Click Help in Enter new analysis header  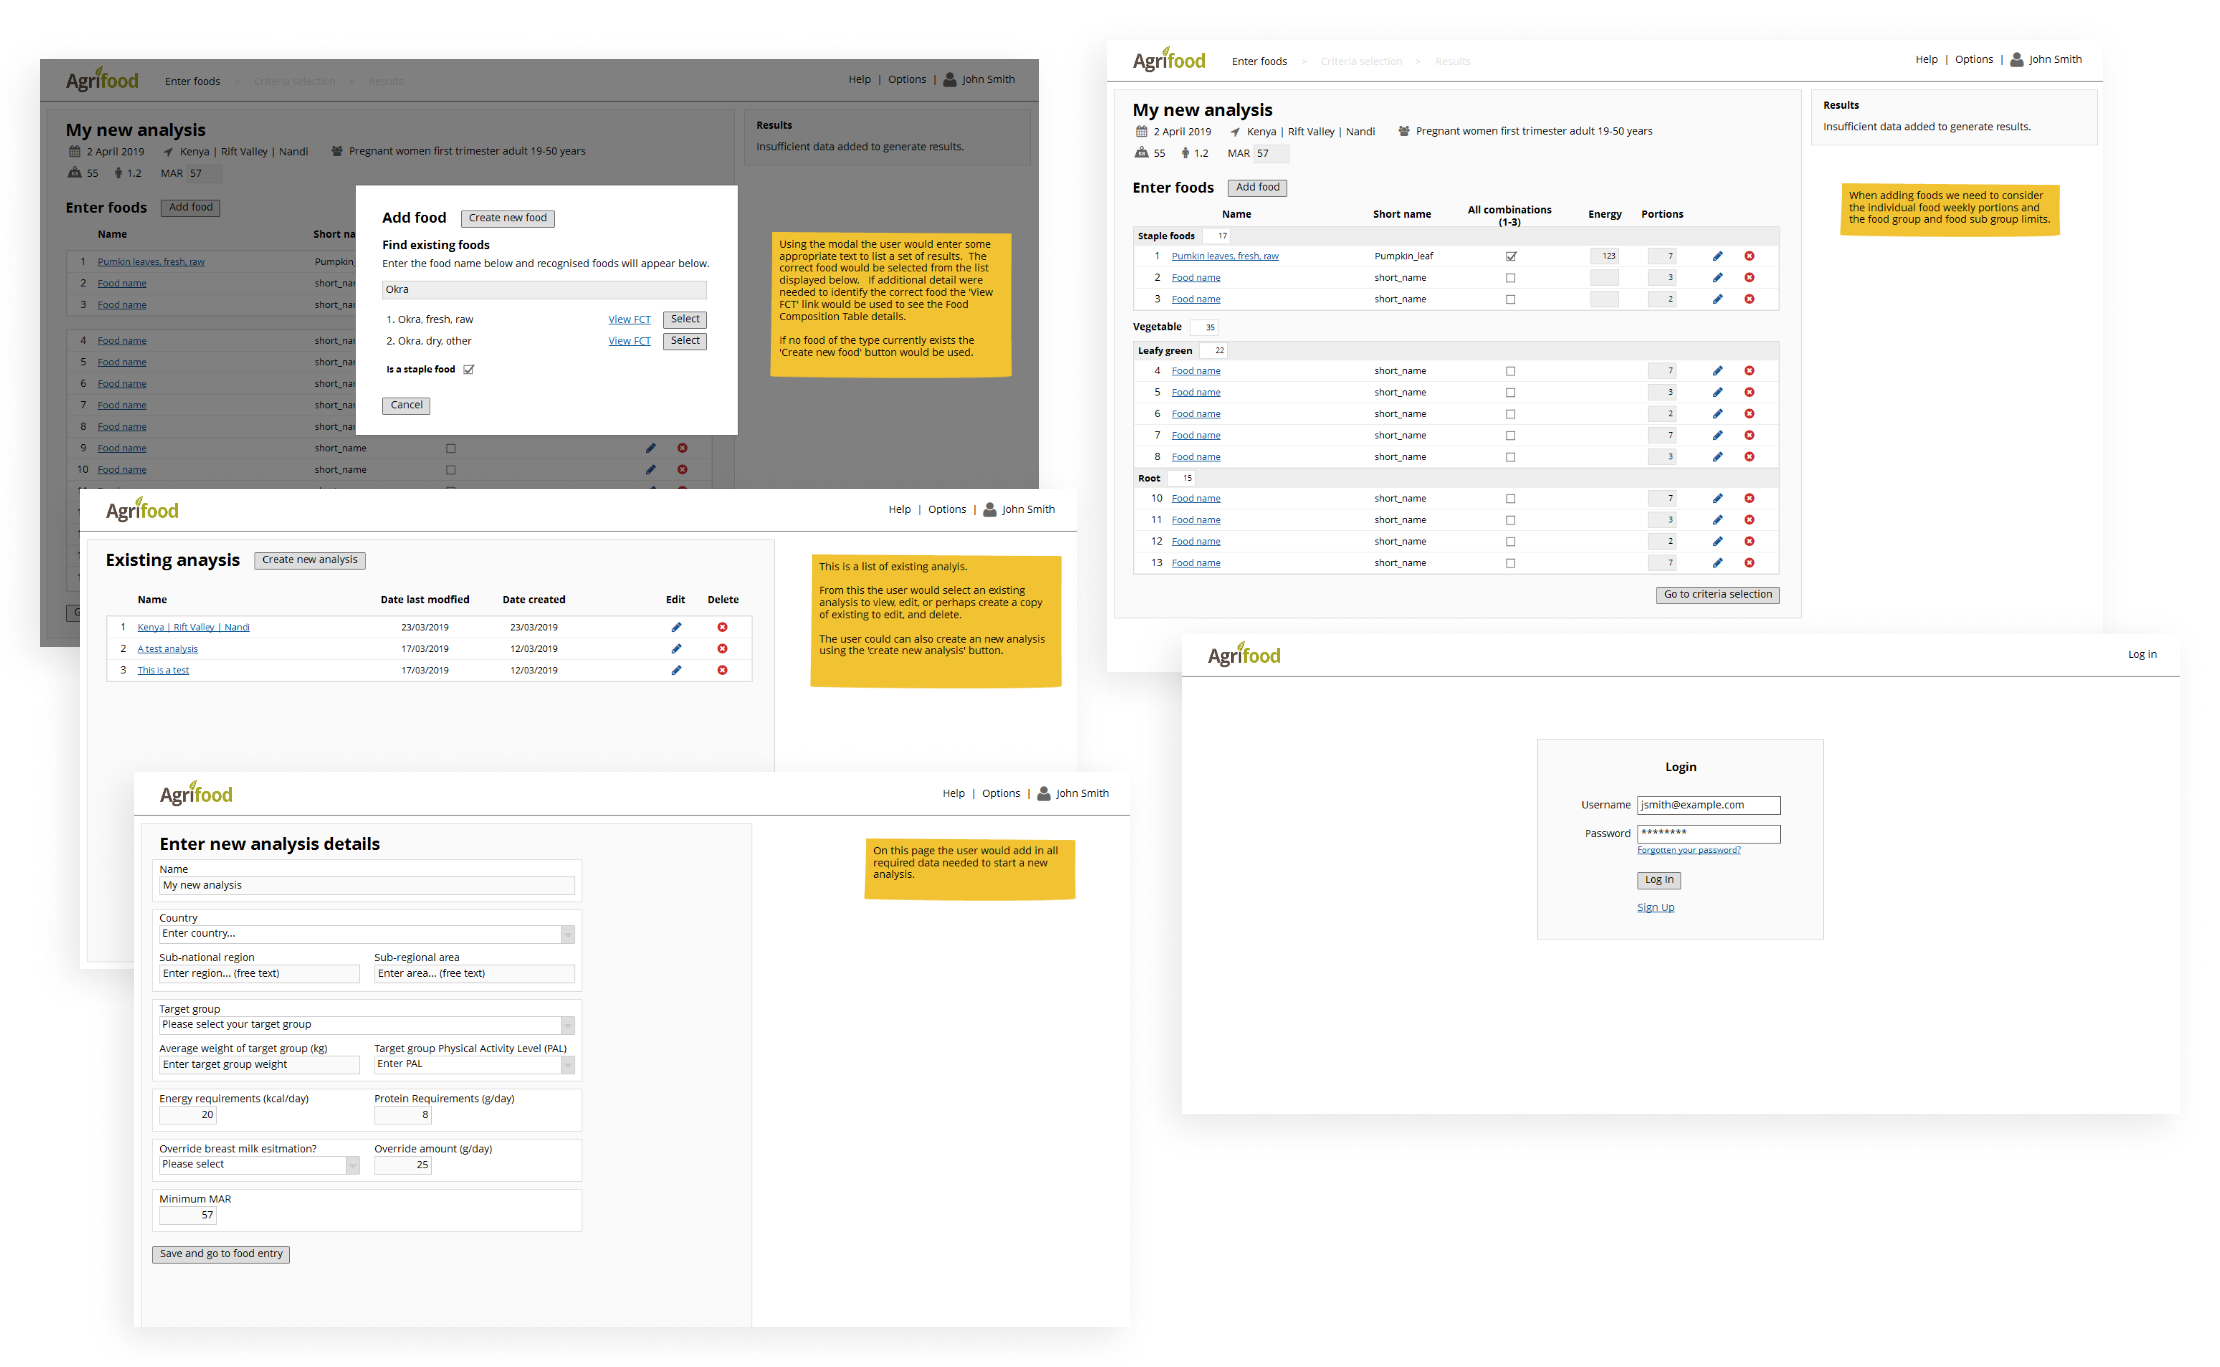[x=953, y=793]
